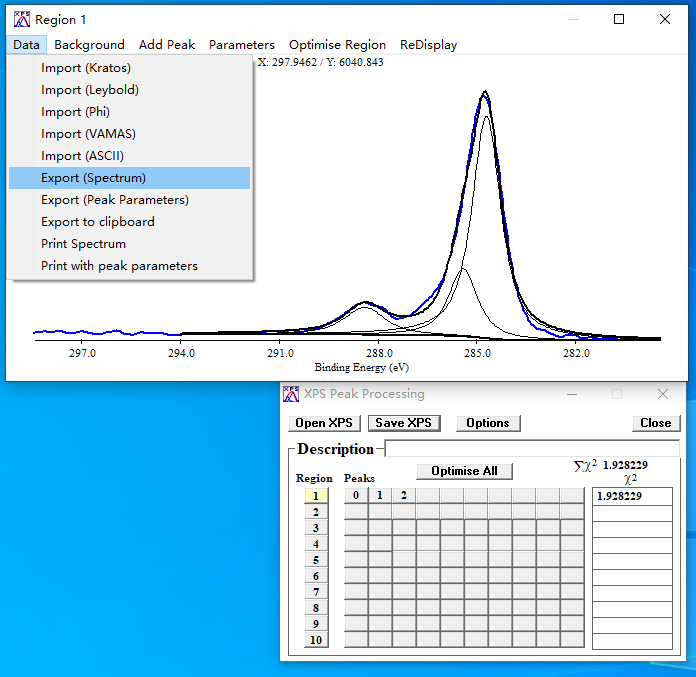
Task: Choose Import (ASCII) menu entry
Action: [x=129, y=156]
